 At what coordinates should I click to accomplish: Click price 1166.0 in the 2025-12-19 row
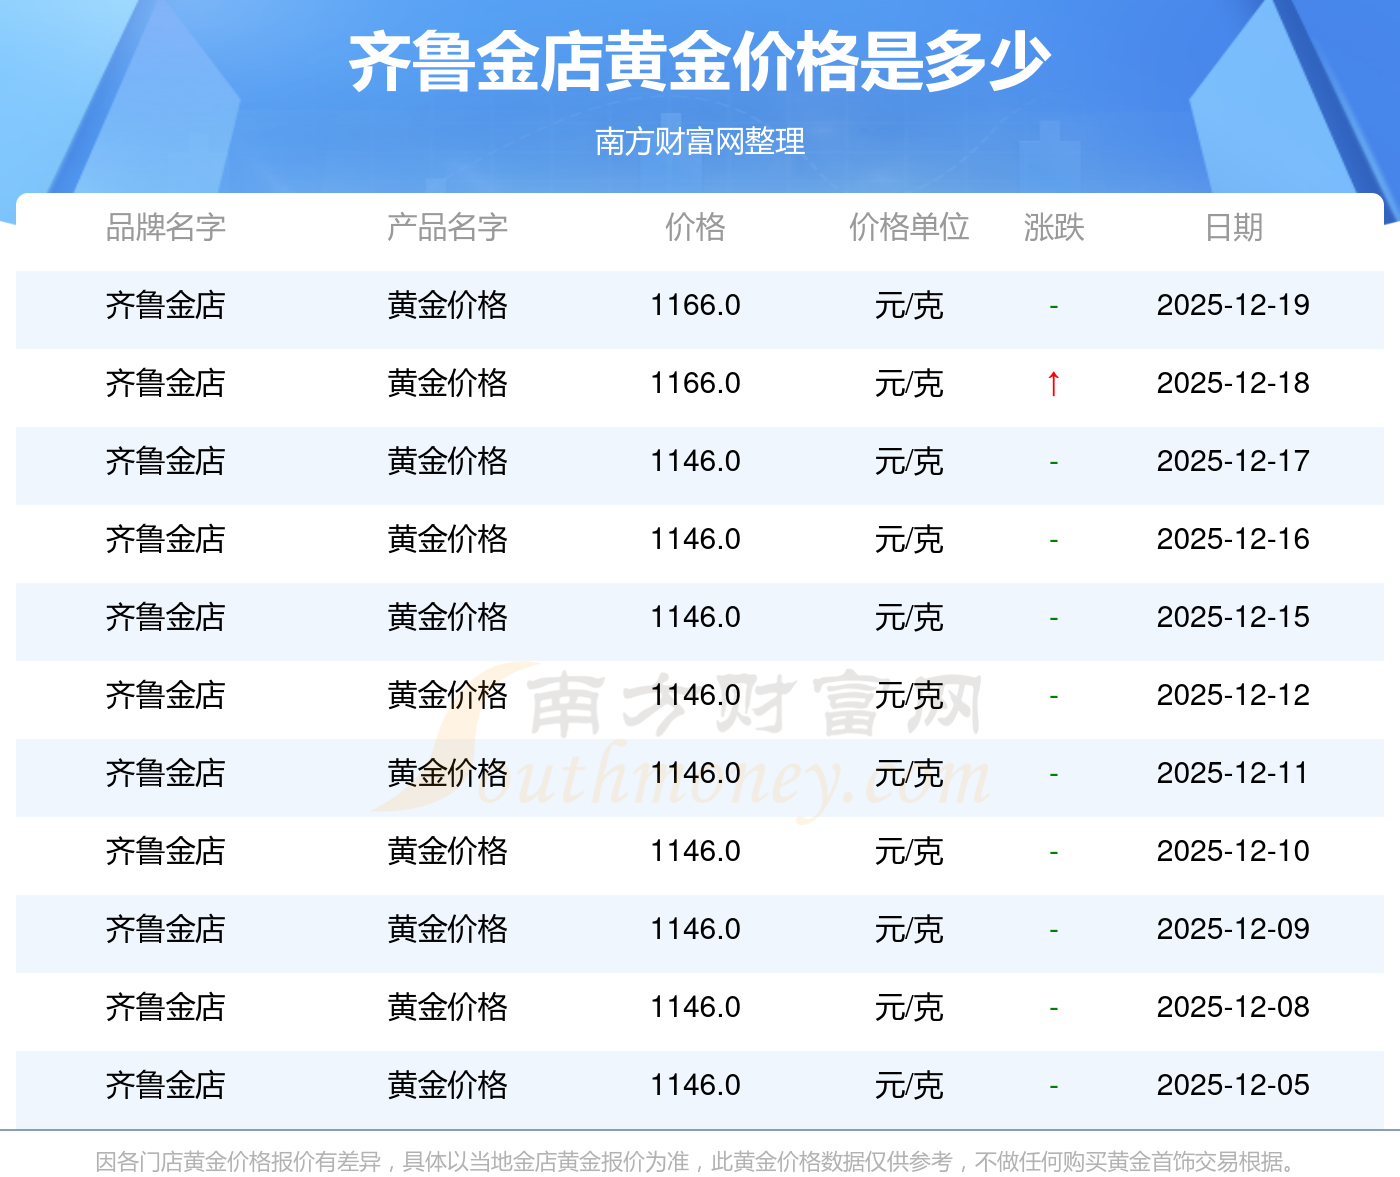[696, 305]
